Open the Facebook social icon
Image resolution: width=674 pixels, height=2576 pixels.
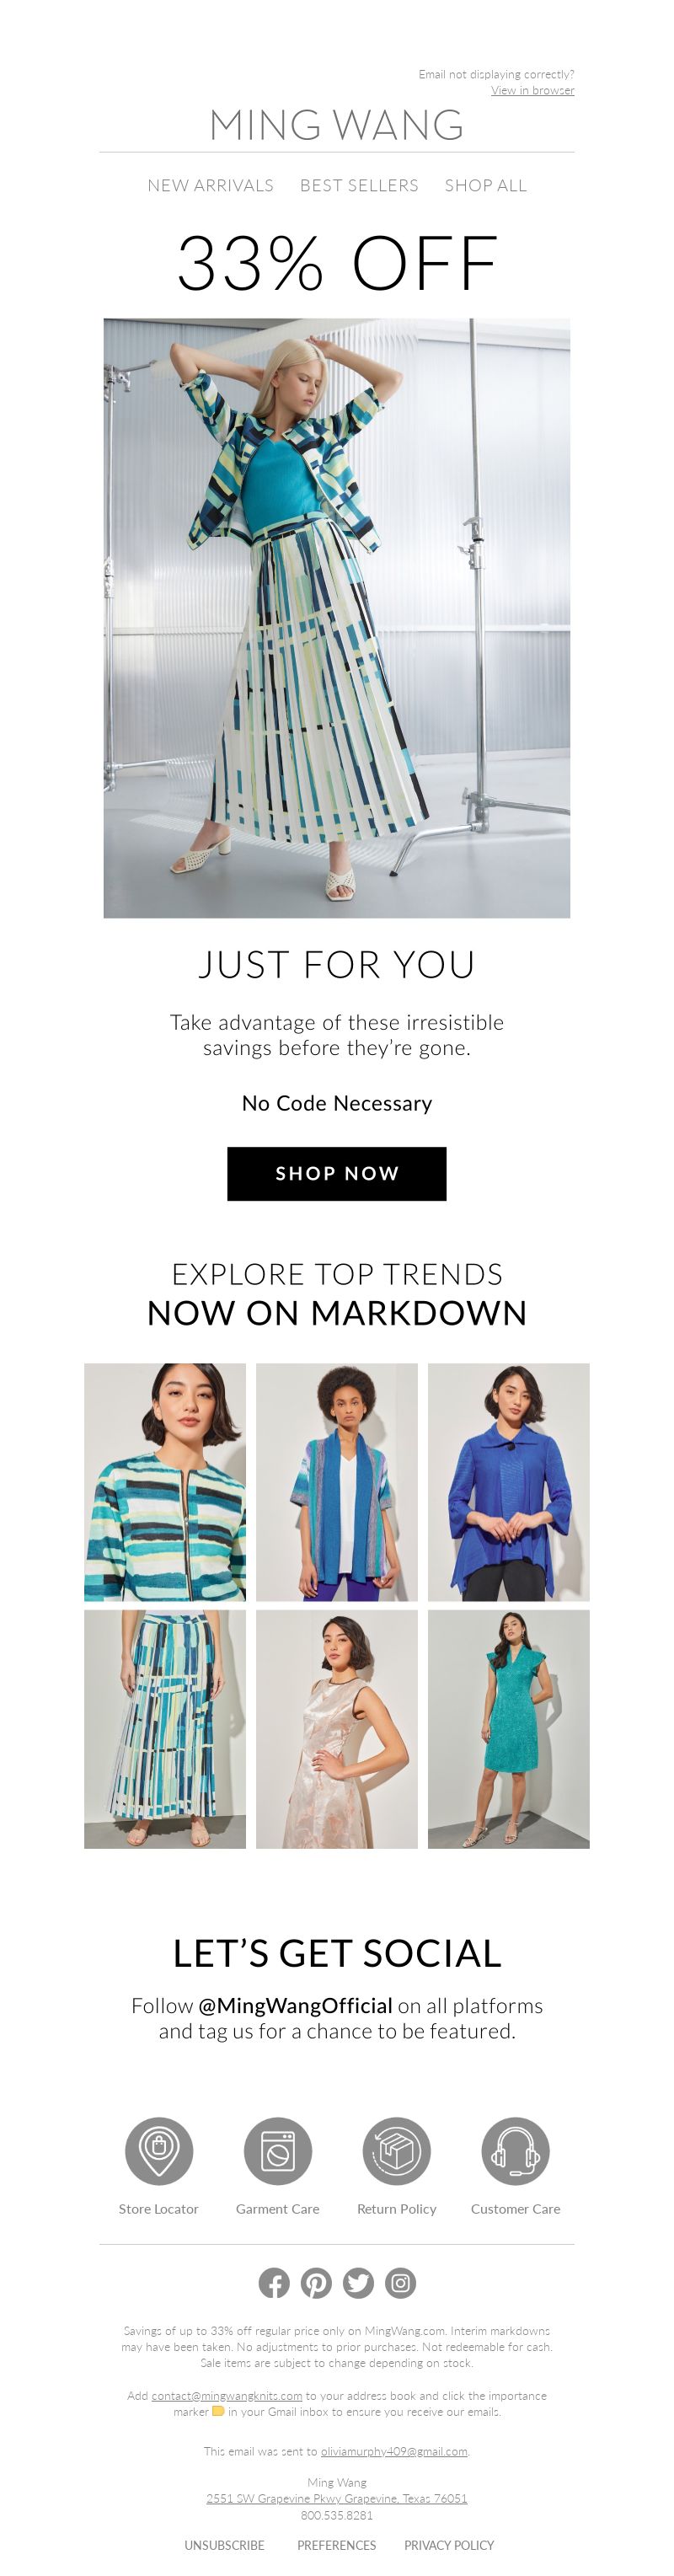pyautogui.click(x=274, y=2282)
